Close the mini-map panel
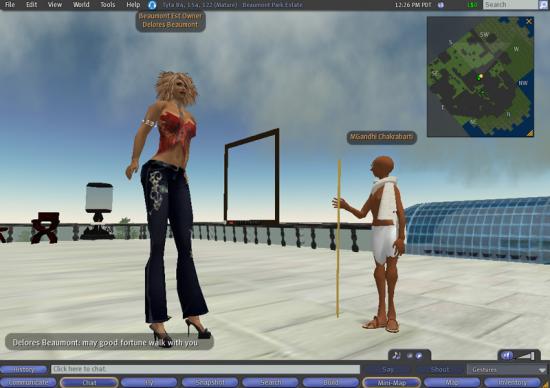Image resolution: width=550 pixels, height=388 pixels. (x=529, y=21)
